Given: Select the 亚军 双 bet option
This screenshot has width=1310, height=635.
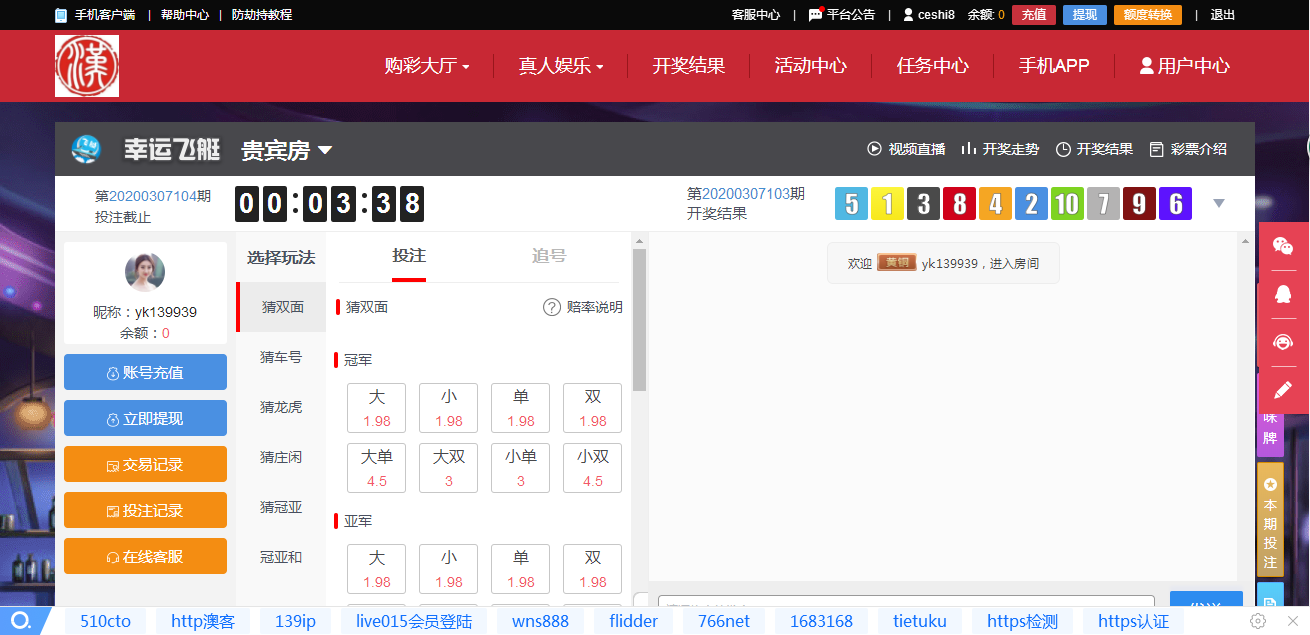Looking at the screenshot, I should coord(593,569).
